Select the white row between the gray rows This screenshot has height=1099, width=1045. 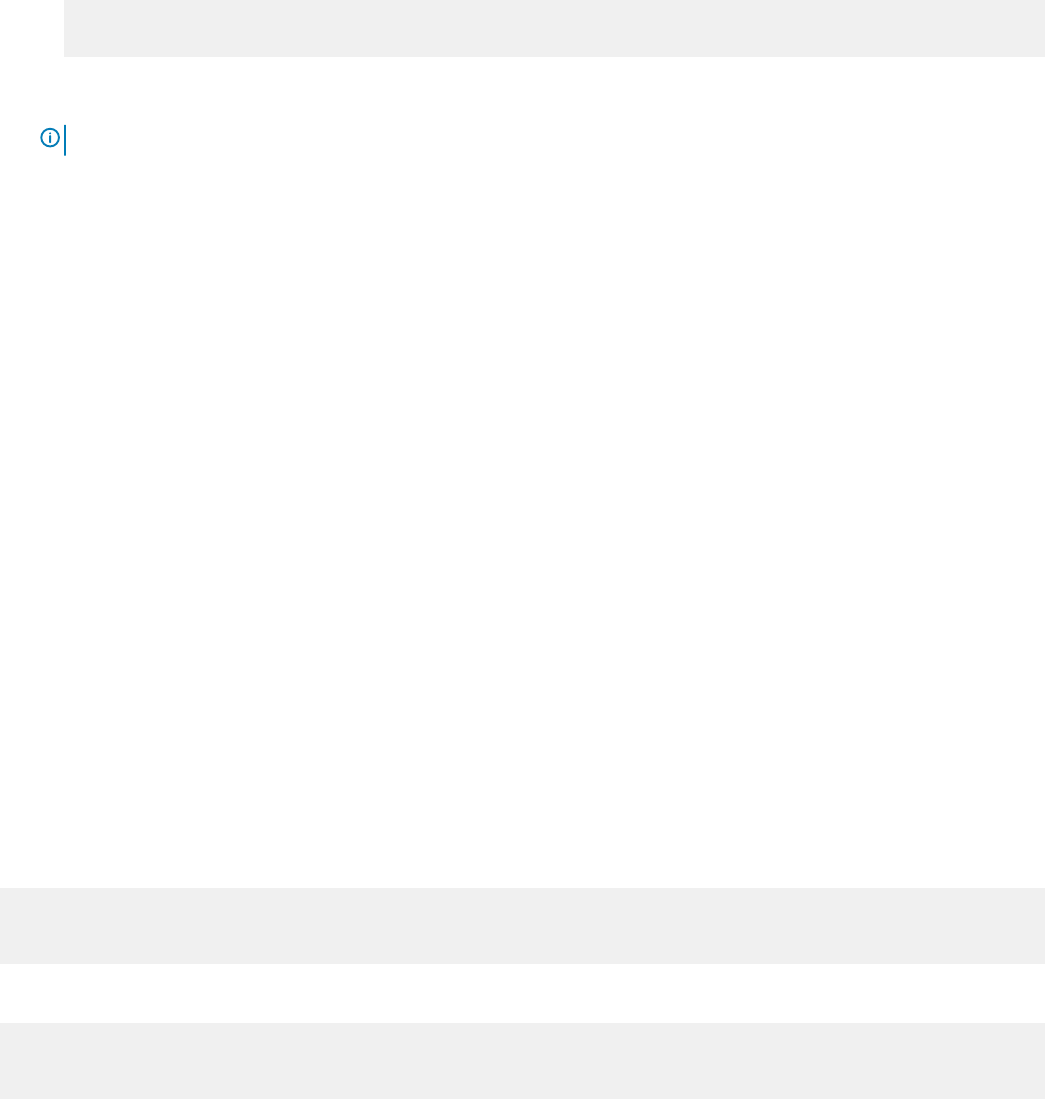tap(522, 992)
